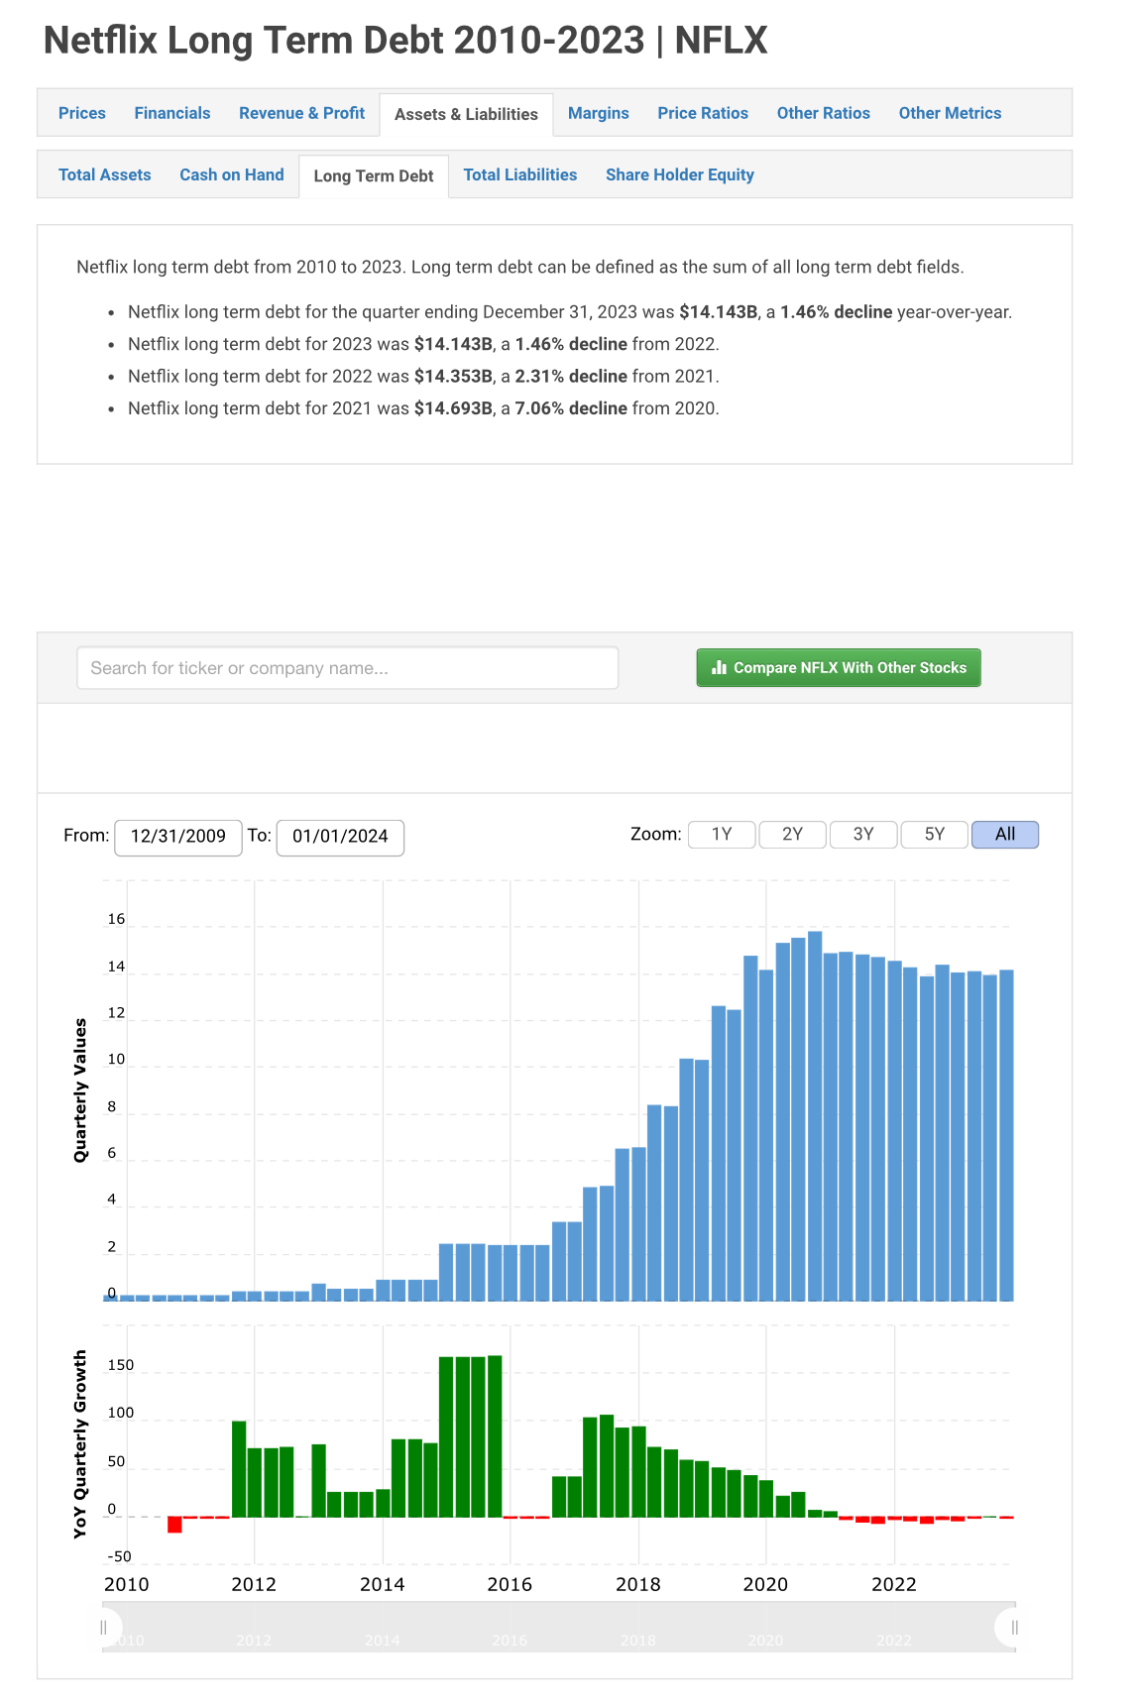Click the YoY Quarterly Growth axis label
The height and width of the screenshot is (1684, 1125).
click(x=81, y=1444)
